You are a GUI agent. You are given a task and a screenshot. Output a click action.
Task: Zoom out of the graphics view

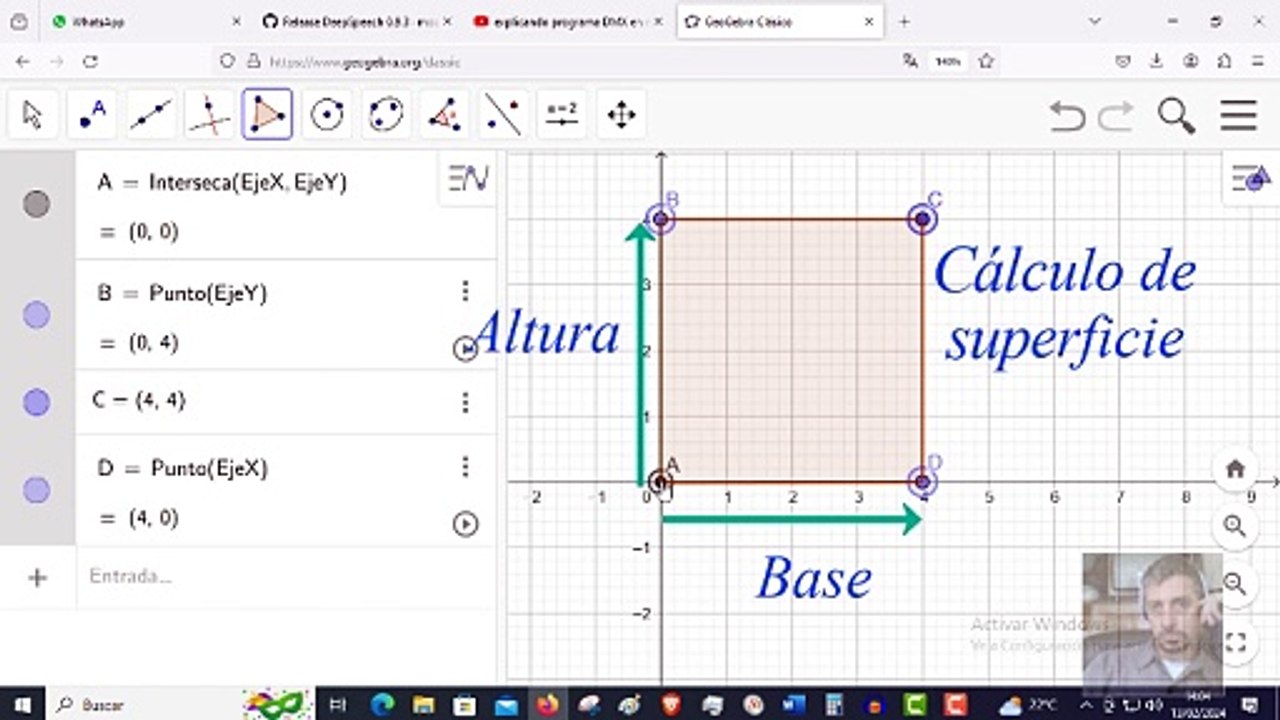[x=1235, y=584]
